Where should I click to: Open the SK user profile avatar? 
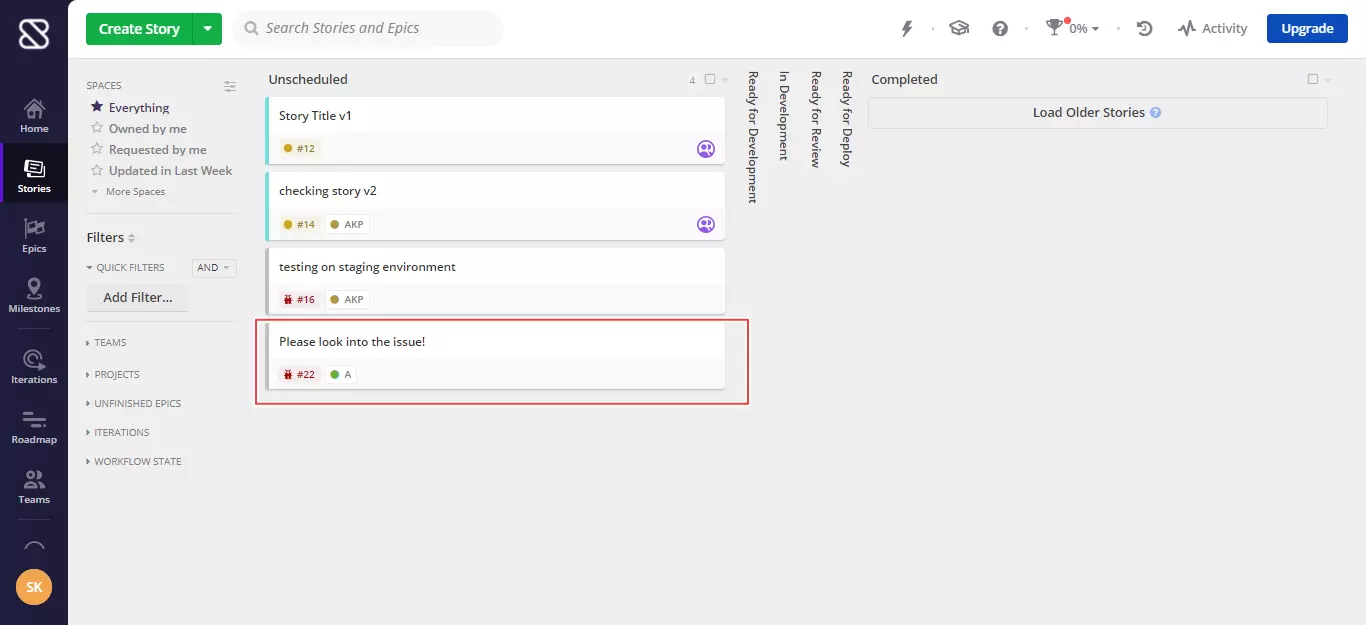tap(34, 587)
